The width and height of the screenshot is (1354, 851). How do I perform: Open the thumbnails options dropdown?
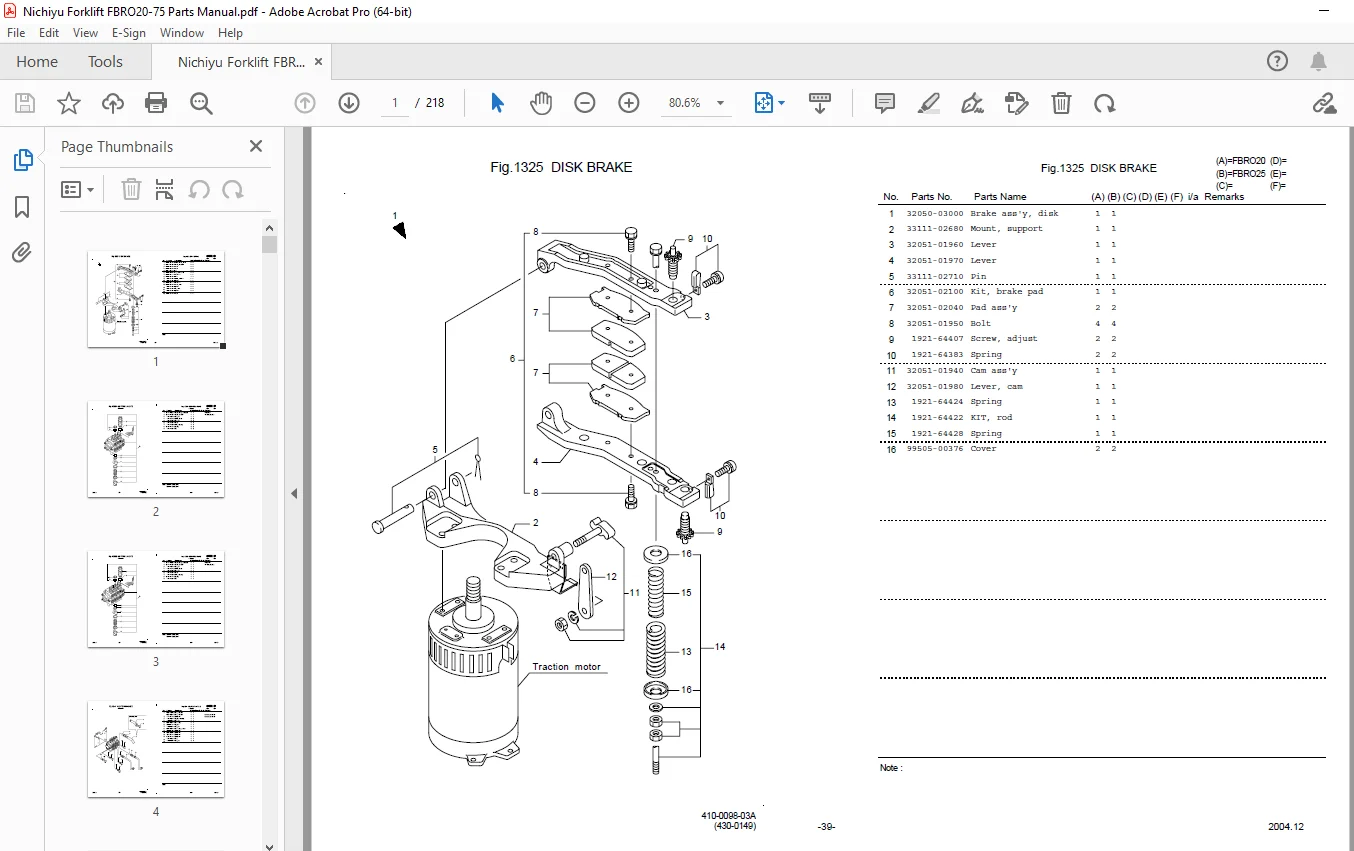(78, 189)
